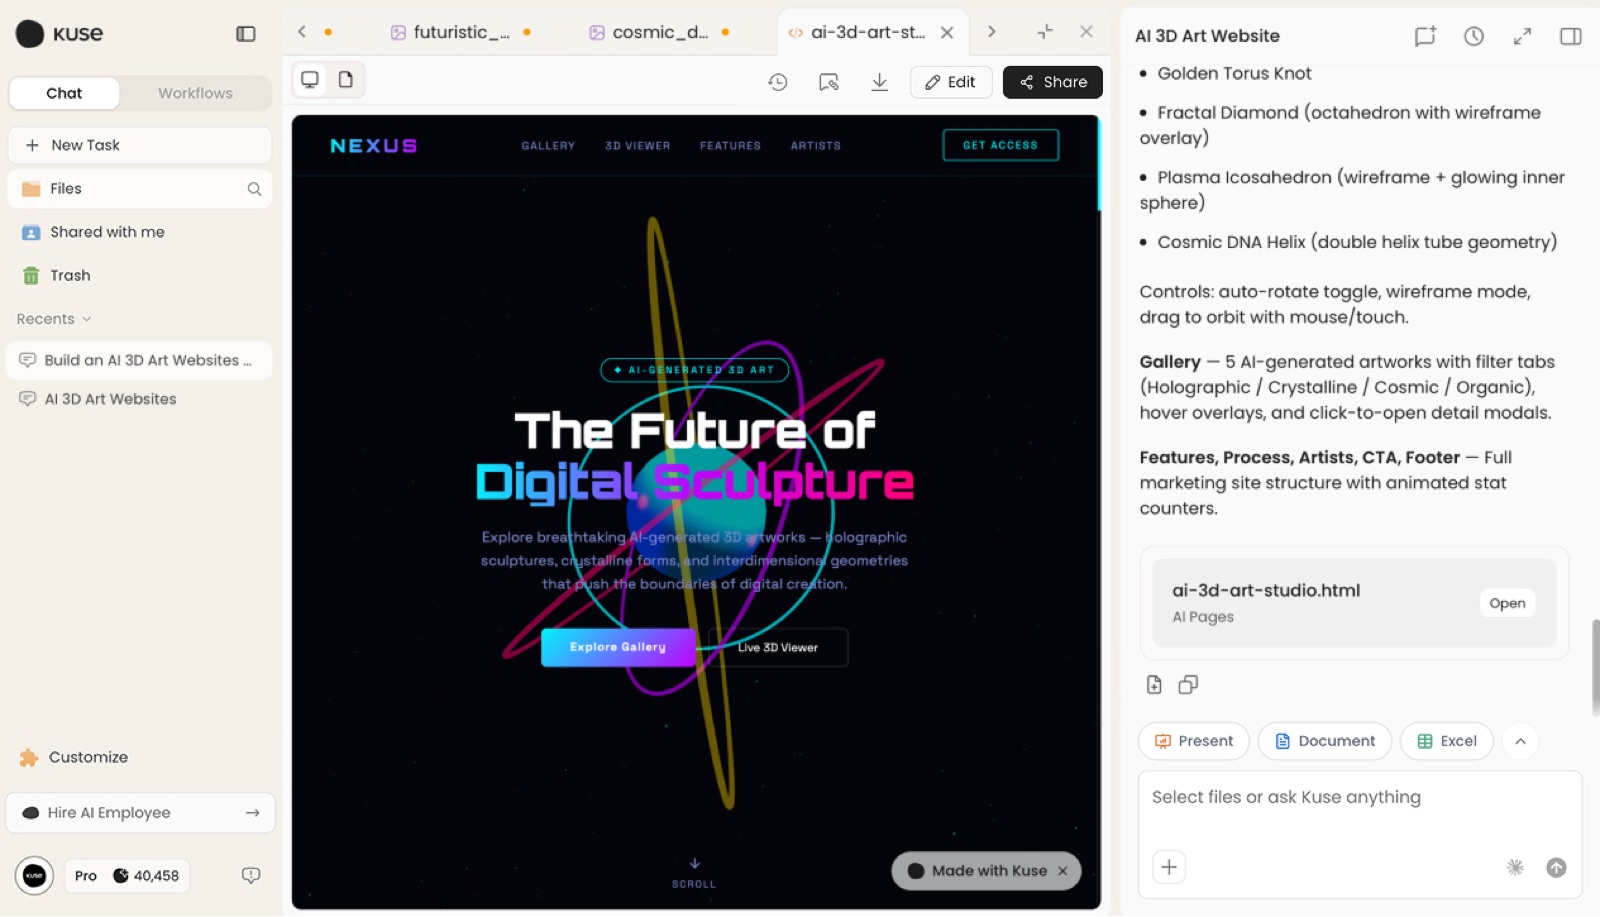
Task: Open search in Files row
Action: point(254,189)
